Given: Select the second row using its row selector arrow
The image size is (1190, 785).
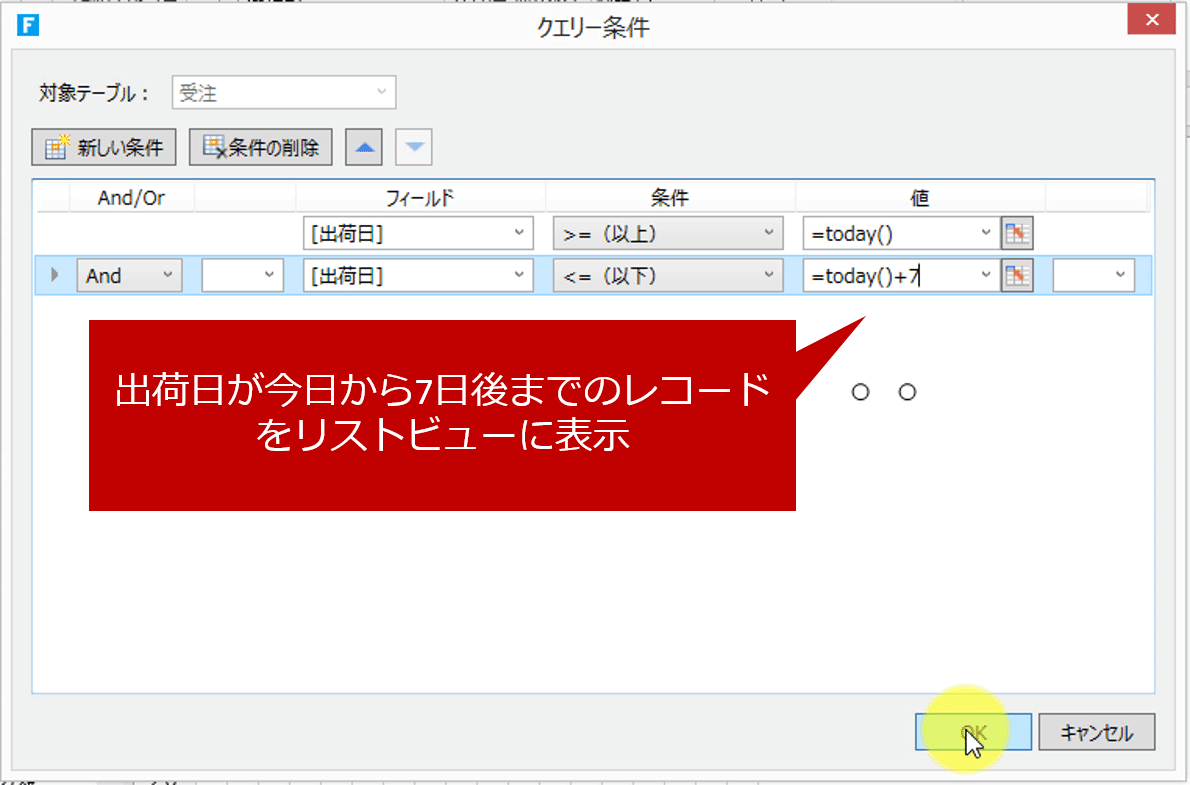Looking at the screenshot, I should tap(55, 275).
